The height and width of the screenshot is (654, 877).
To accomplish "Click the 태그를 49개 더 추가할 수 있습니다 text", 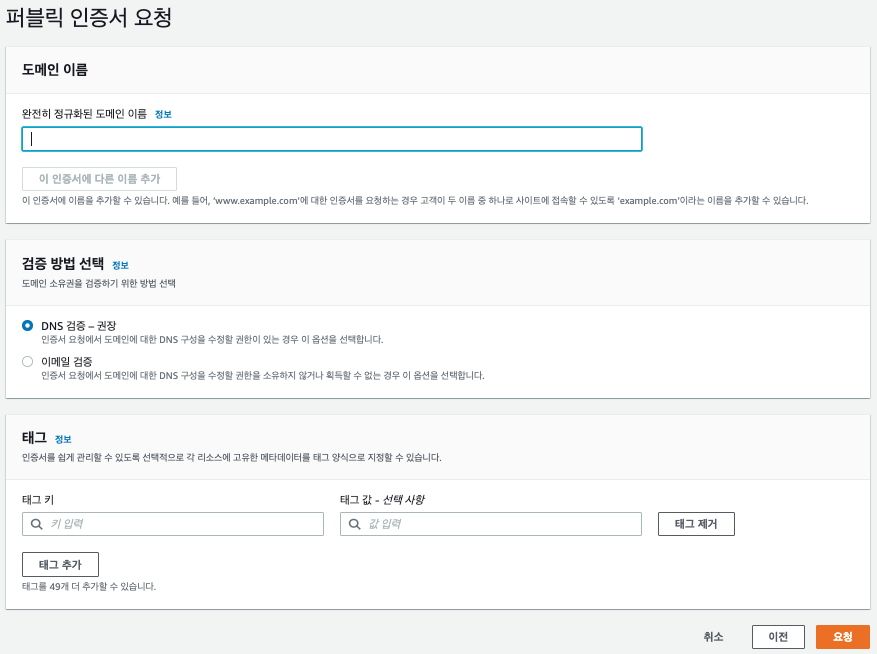I will coord(89,586).
